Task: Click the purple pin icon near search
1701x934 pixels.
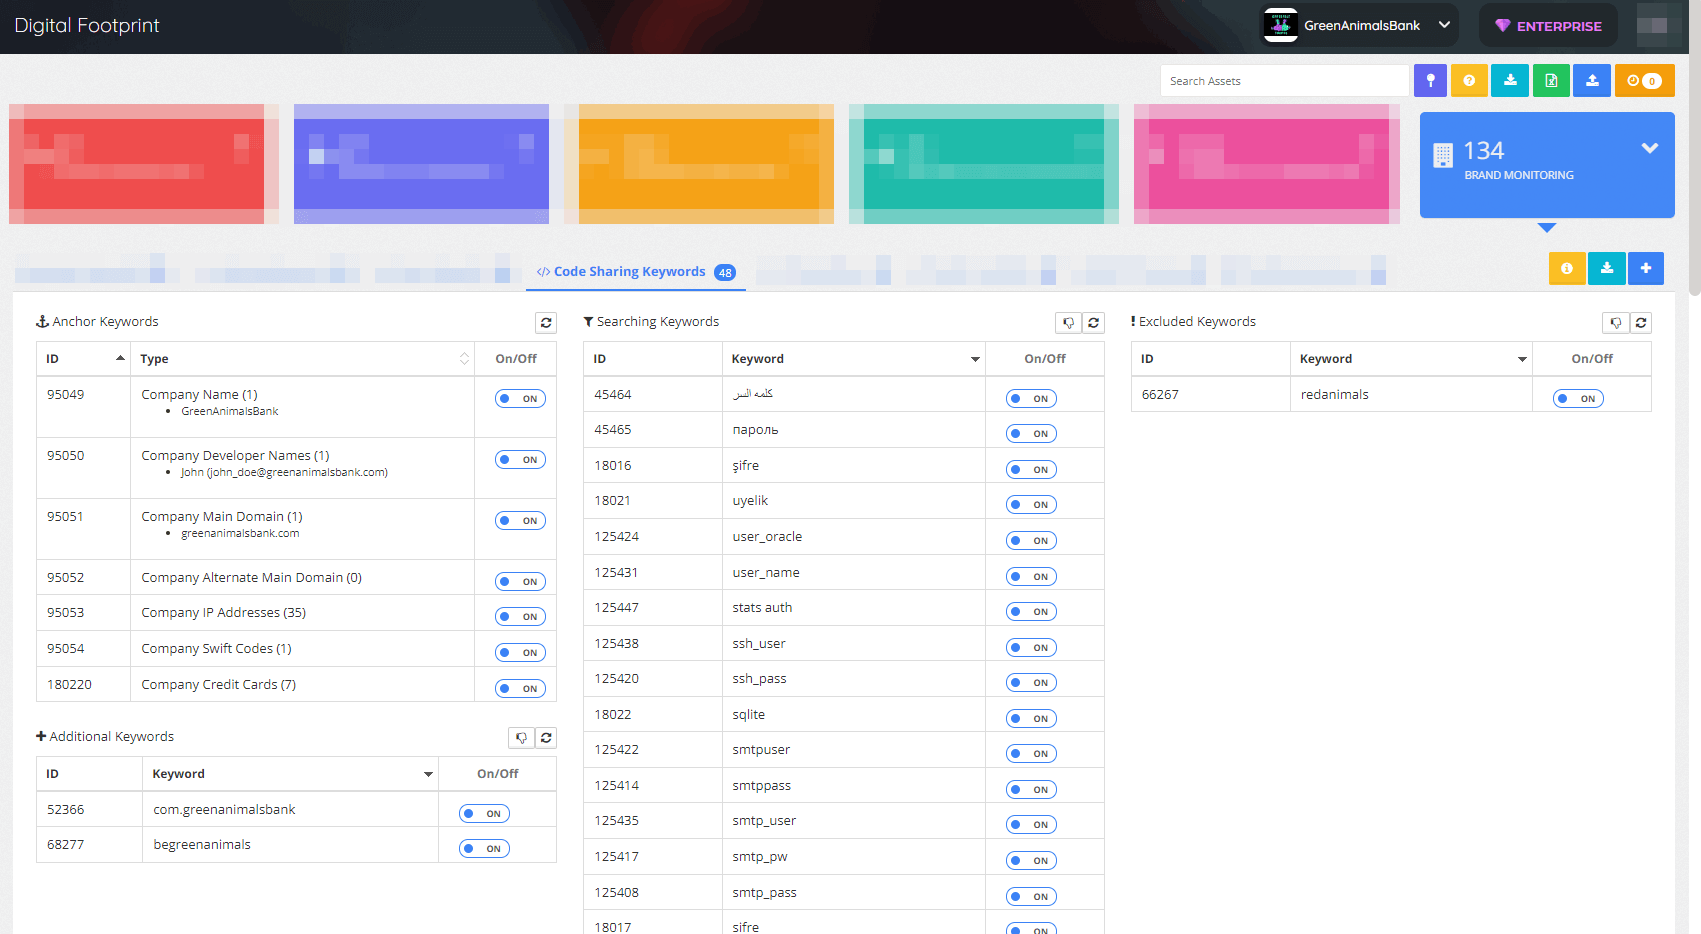Action: (x=1430, y=80)
